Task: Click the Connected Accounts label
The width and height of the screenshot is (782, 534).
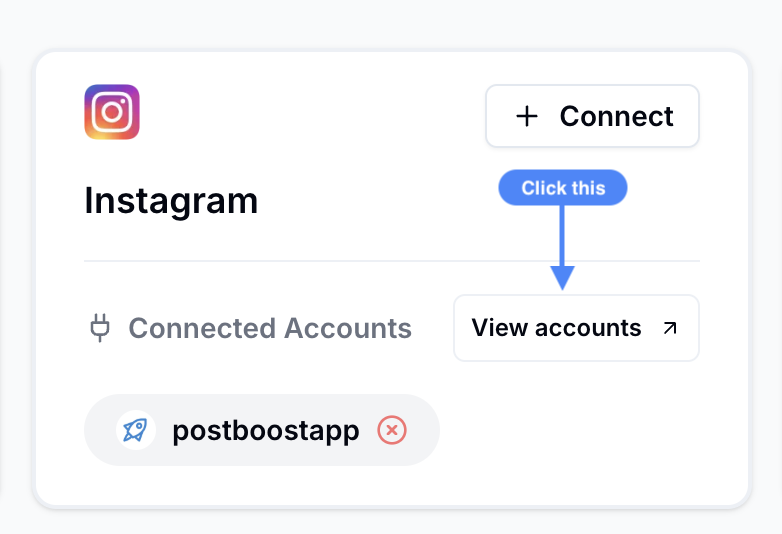Action: [x=270, y=328]
